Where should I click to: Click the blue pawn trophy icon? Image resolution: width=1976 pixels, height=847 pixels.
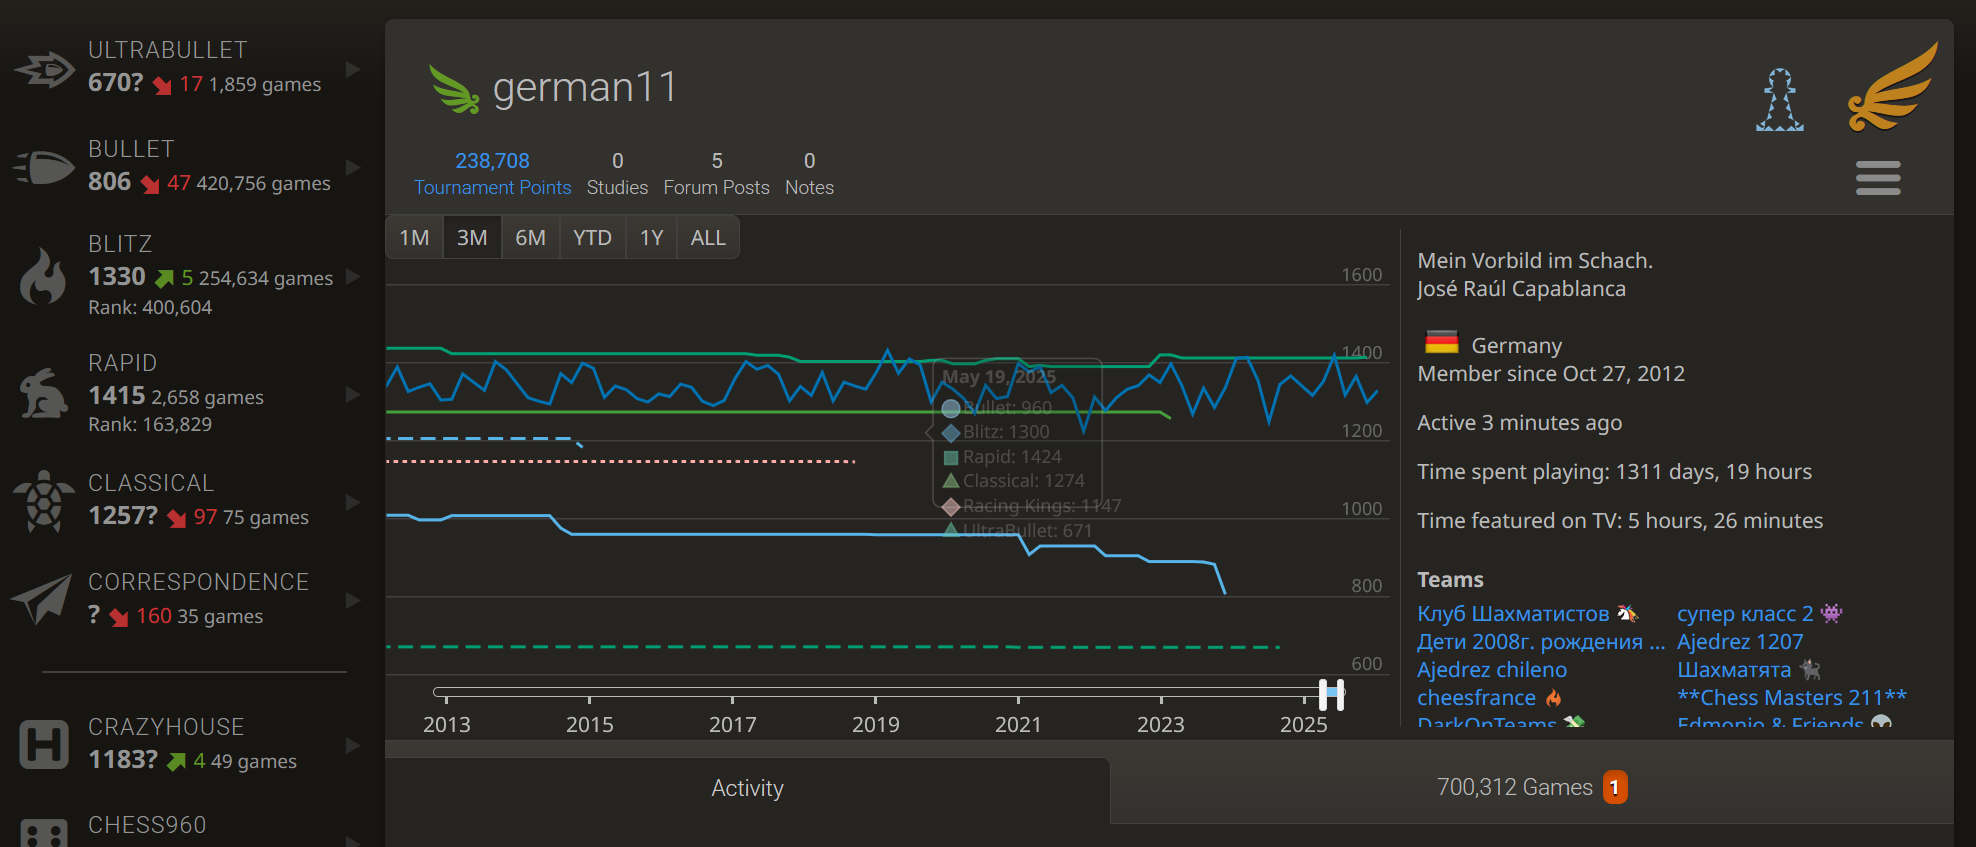1780,100
